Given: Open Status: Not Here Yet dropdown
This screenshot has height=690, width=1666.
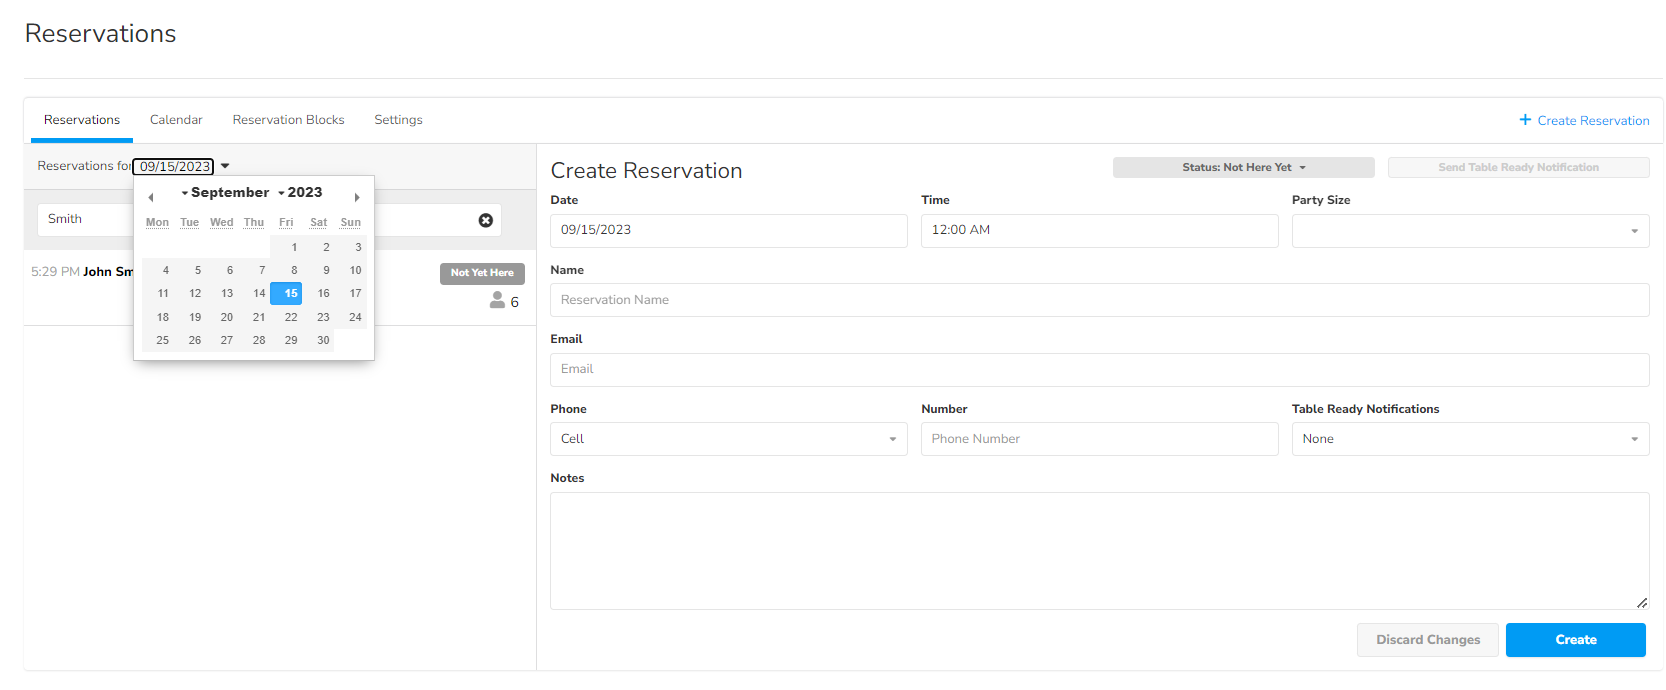Looking at the screenshot, I should pos(1243,168).
